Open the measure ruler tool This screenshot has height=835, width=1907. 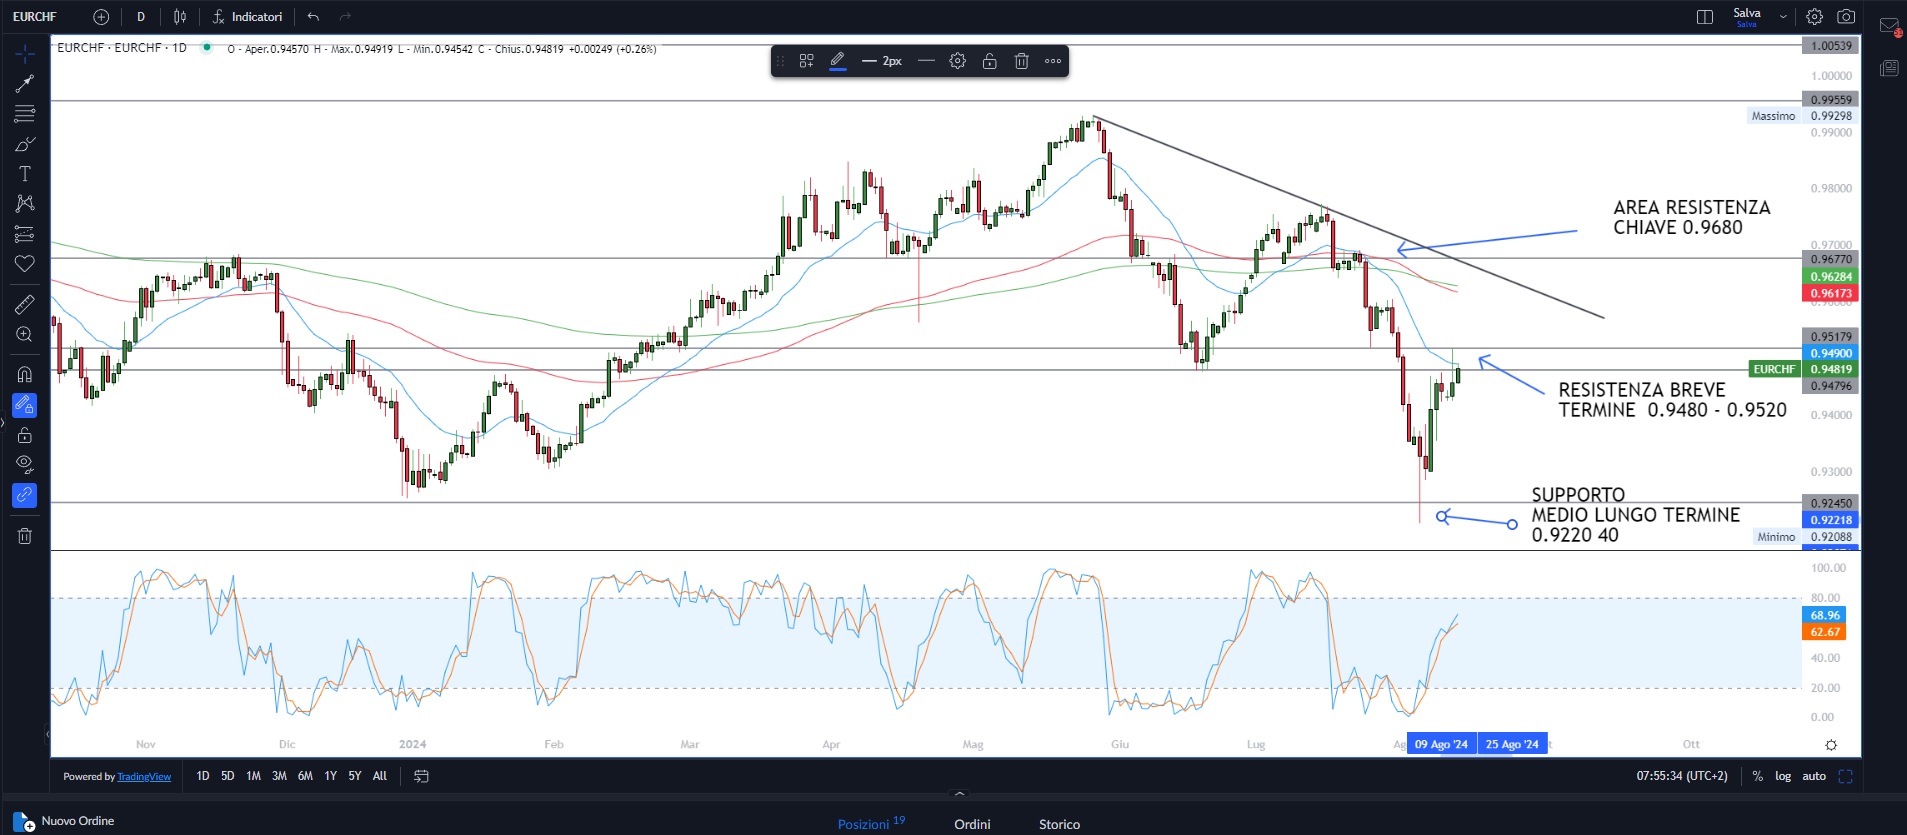tap(25, 304)
